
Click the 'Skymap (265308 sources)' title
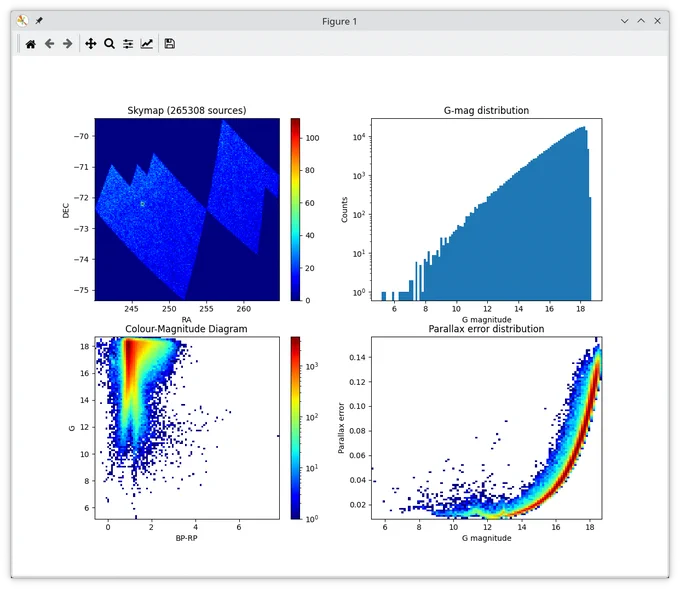click(x=187, y=111)
